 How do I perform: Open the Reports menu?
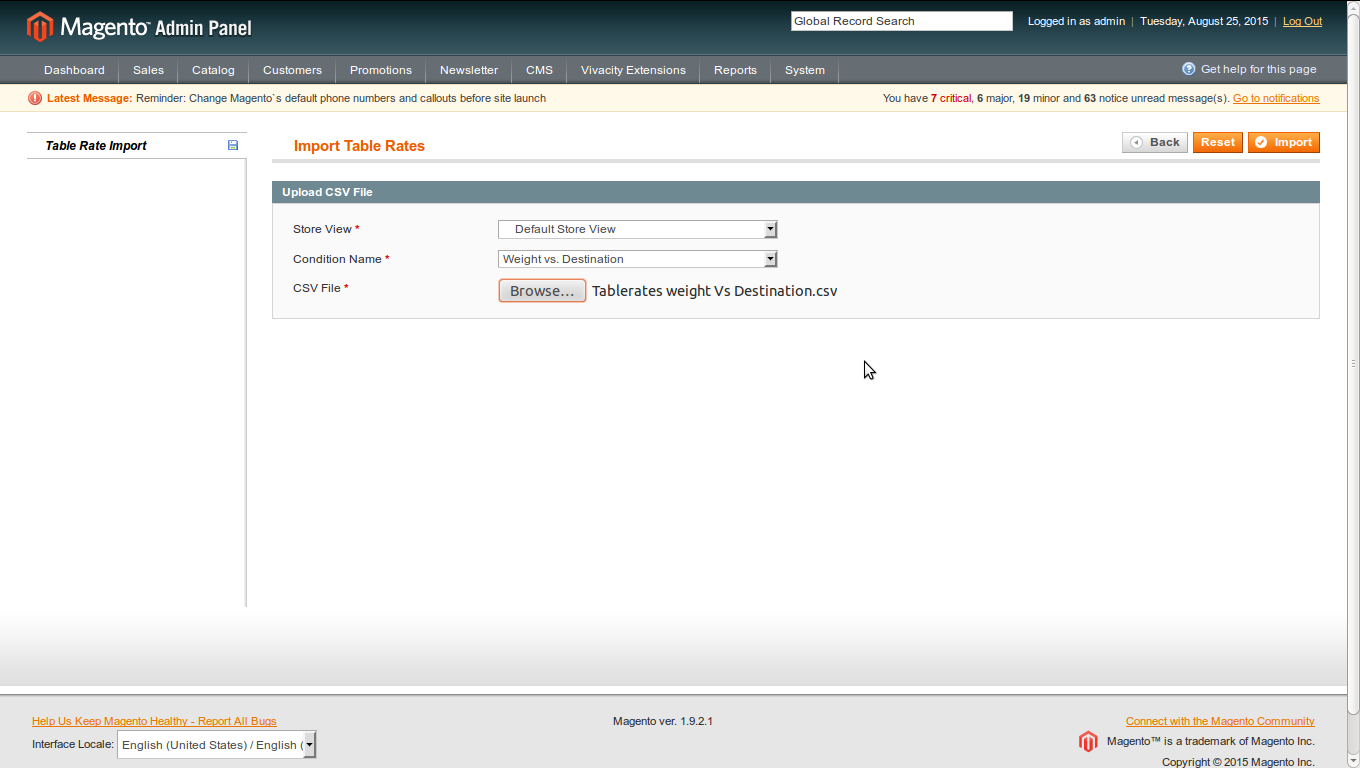click(x=735, y=70)
